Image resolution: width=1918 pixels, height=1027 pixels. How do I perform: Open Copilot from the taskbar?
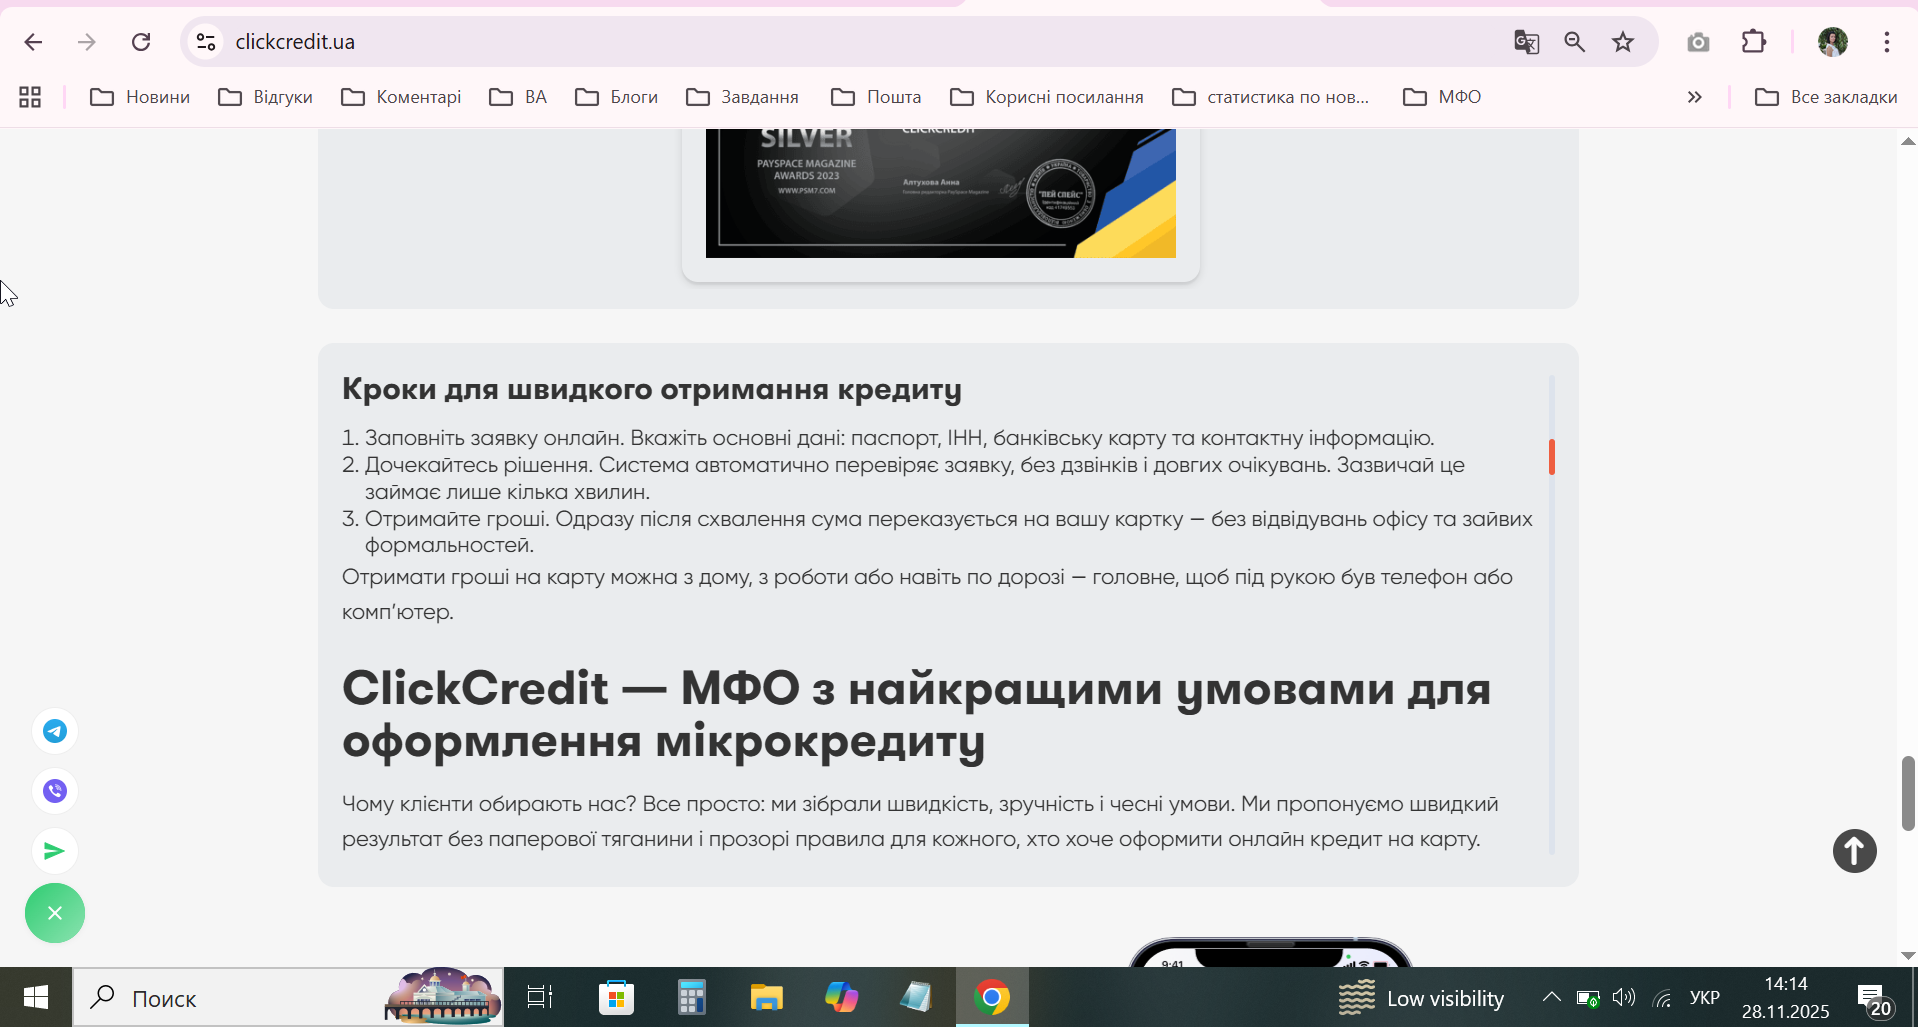coord(841,997)
